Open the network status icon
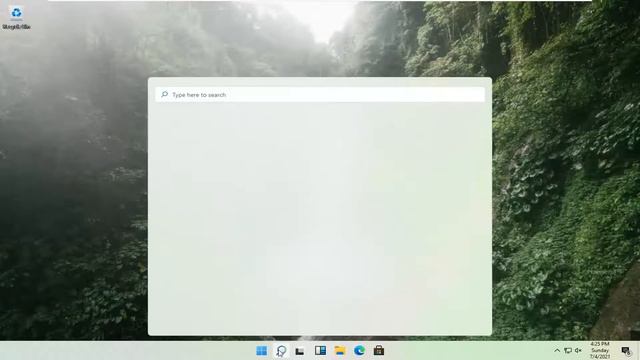Viewport: 640px width, 360px height. (x=568, y=351)
